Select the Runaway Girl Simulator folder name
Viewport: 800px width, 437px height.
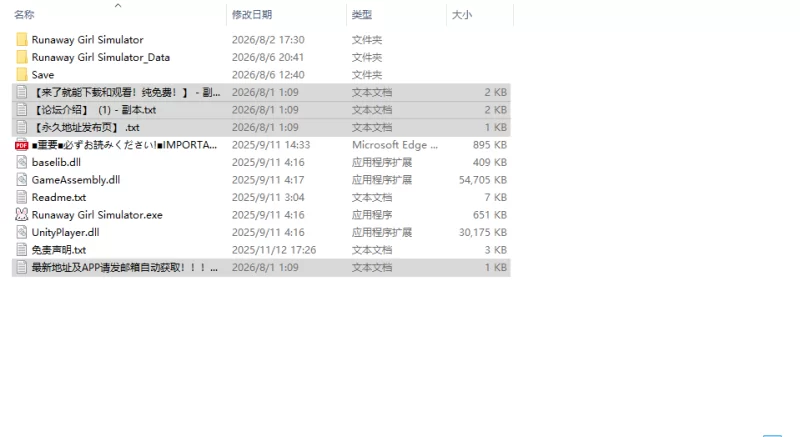[x=87, y=40]
